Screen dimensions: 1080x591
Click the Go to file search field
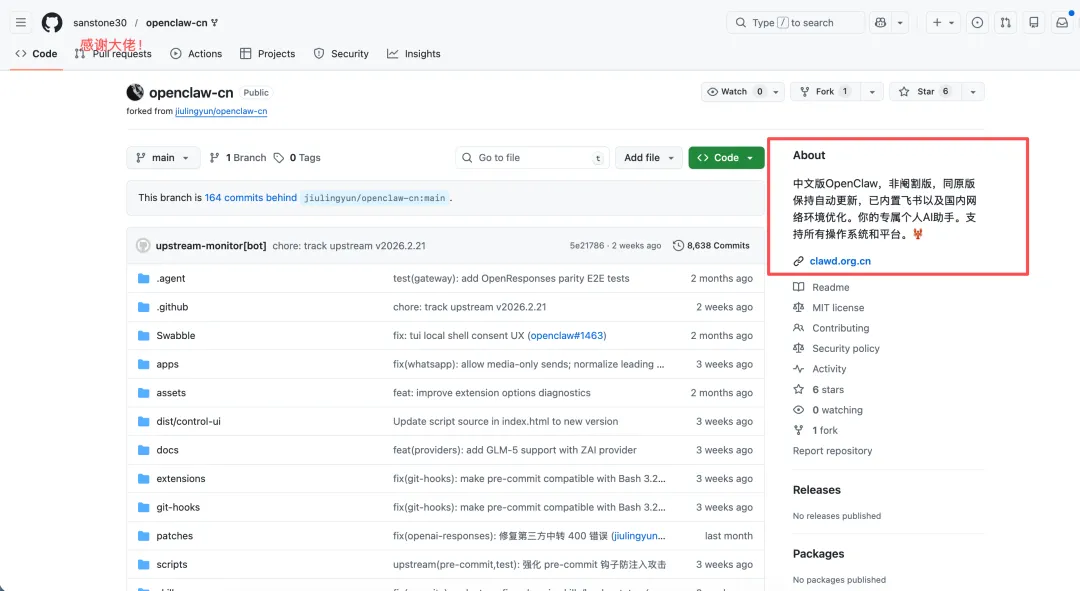532,158
